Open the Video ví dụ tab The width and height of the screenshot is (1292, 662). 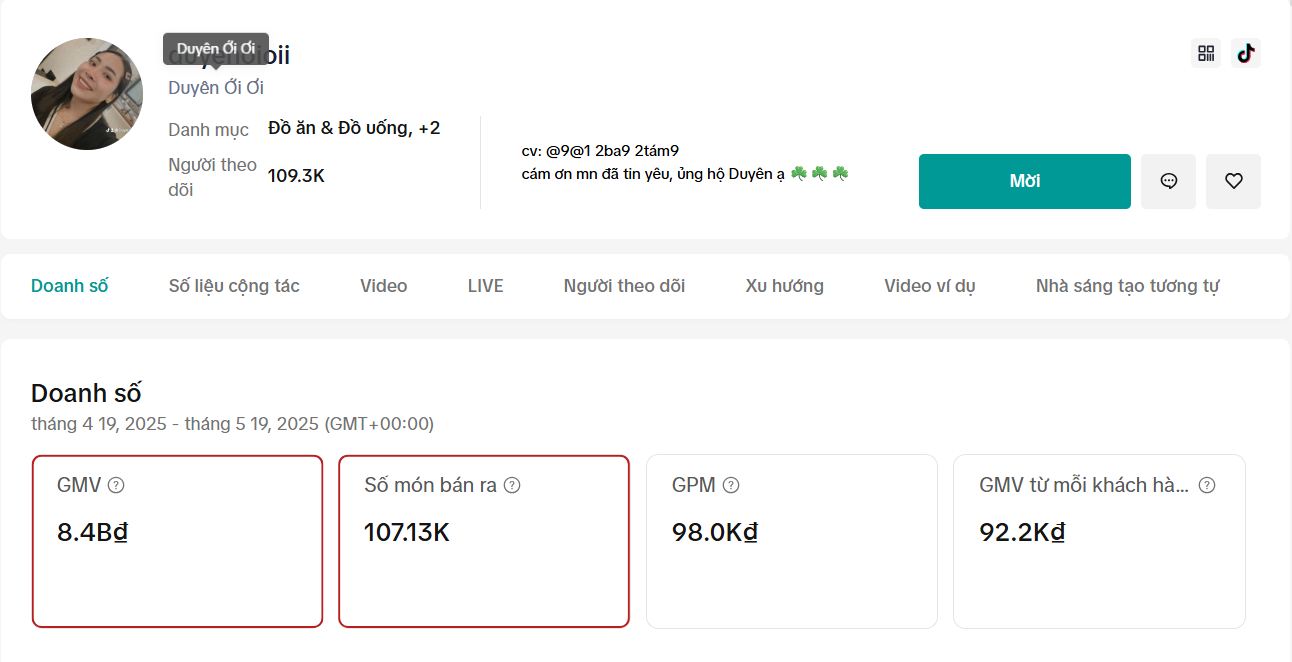coord(929,286)
